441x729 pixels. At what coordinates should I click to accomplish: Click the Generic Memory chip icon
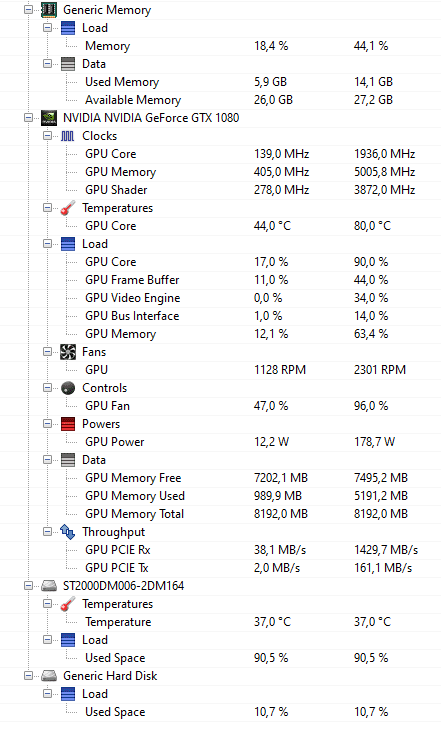tap(49, 10)
